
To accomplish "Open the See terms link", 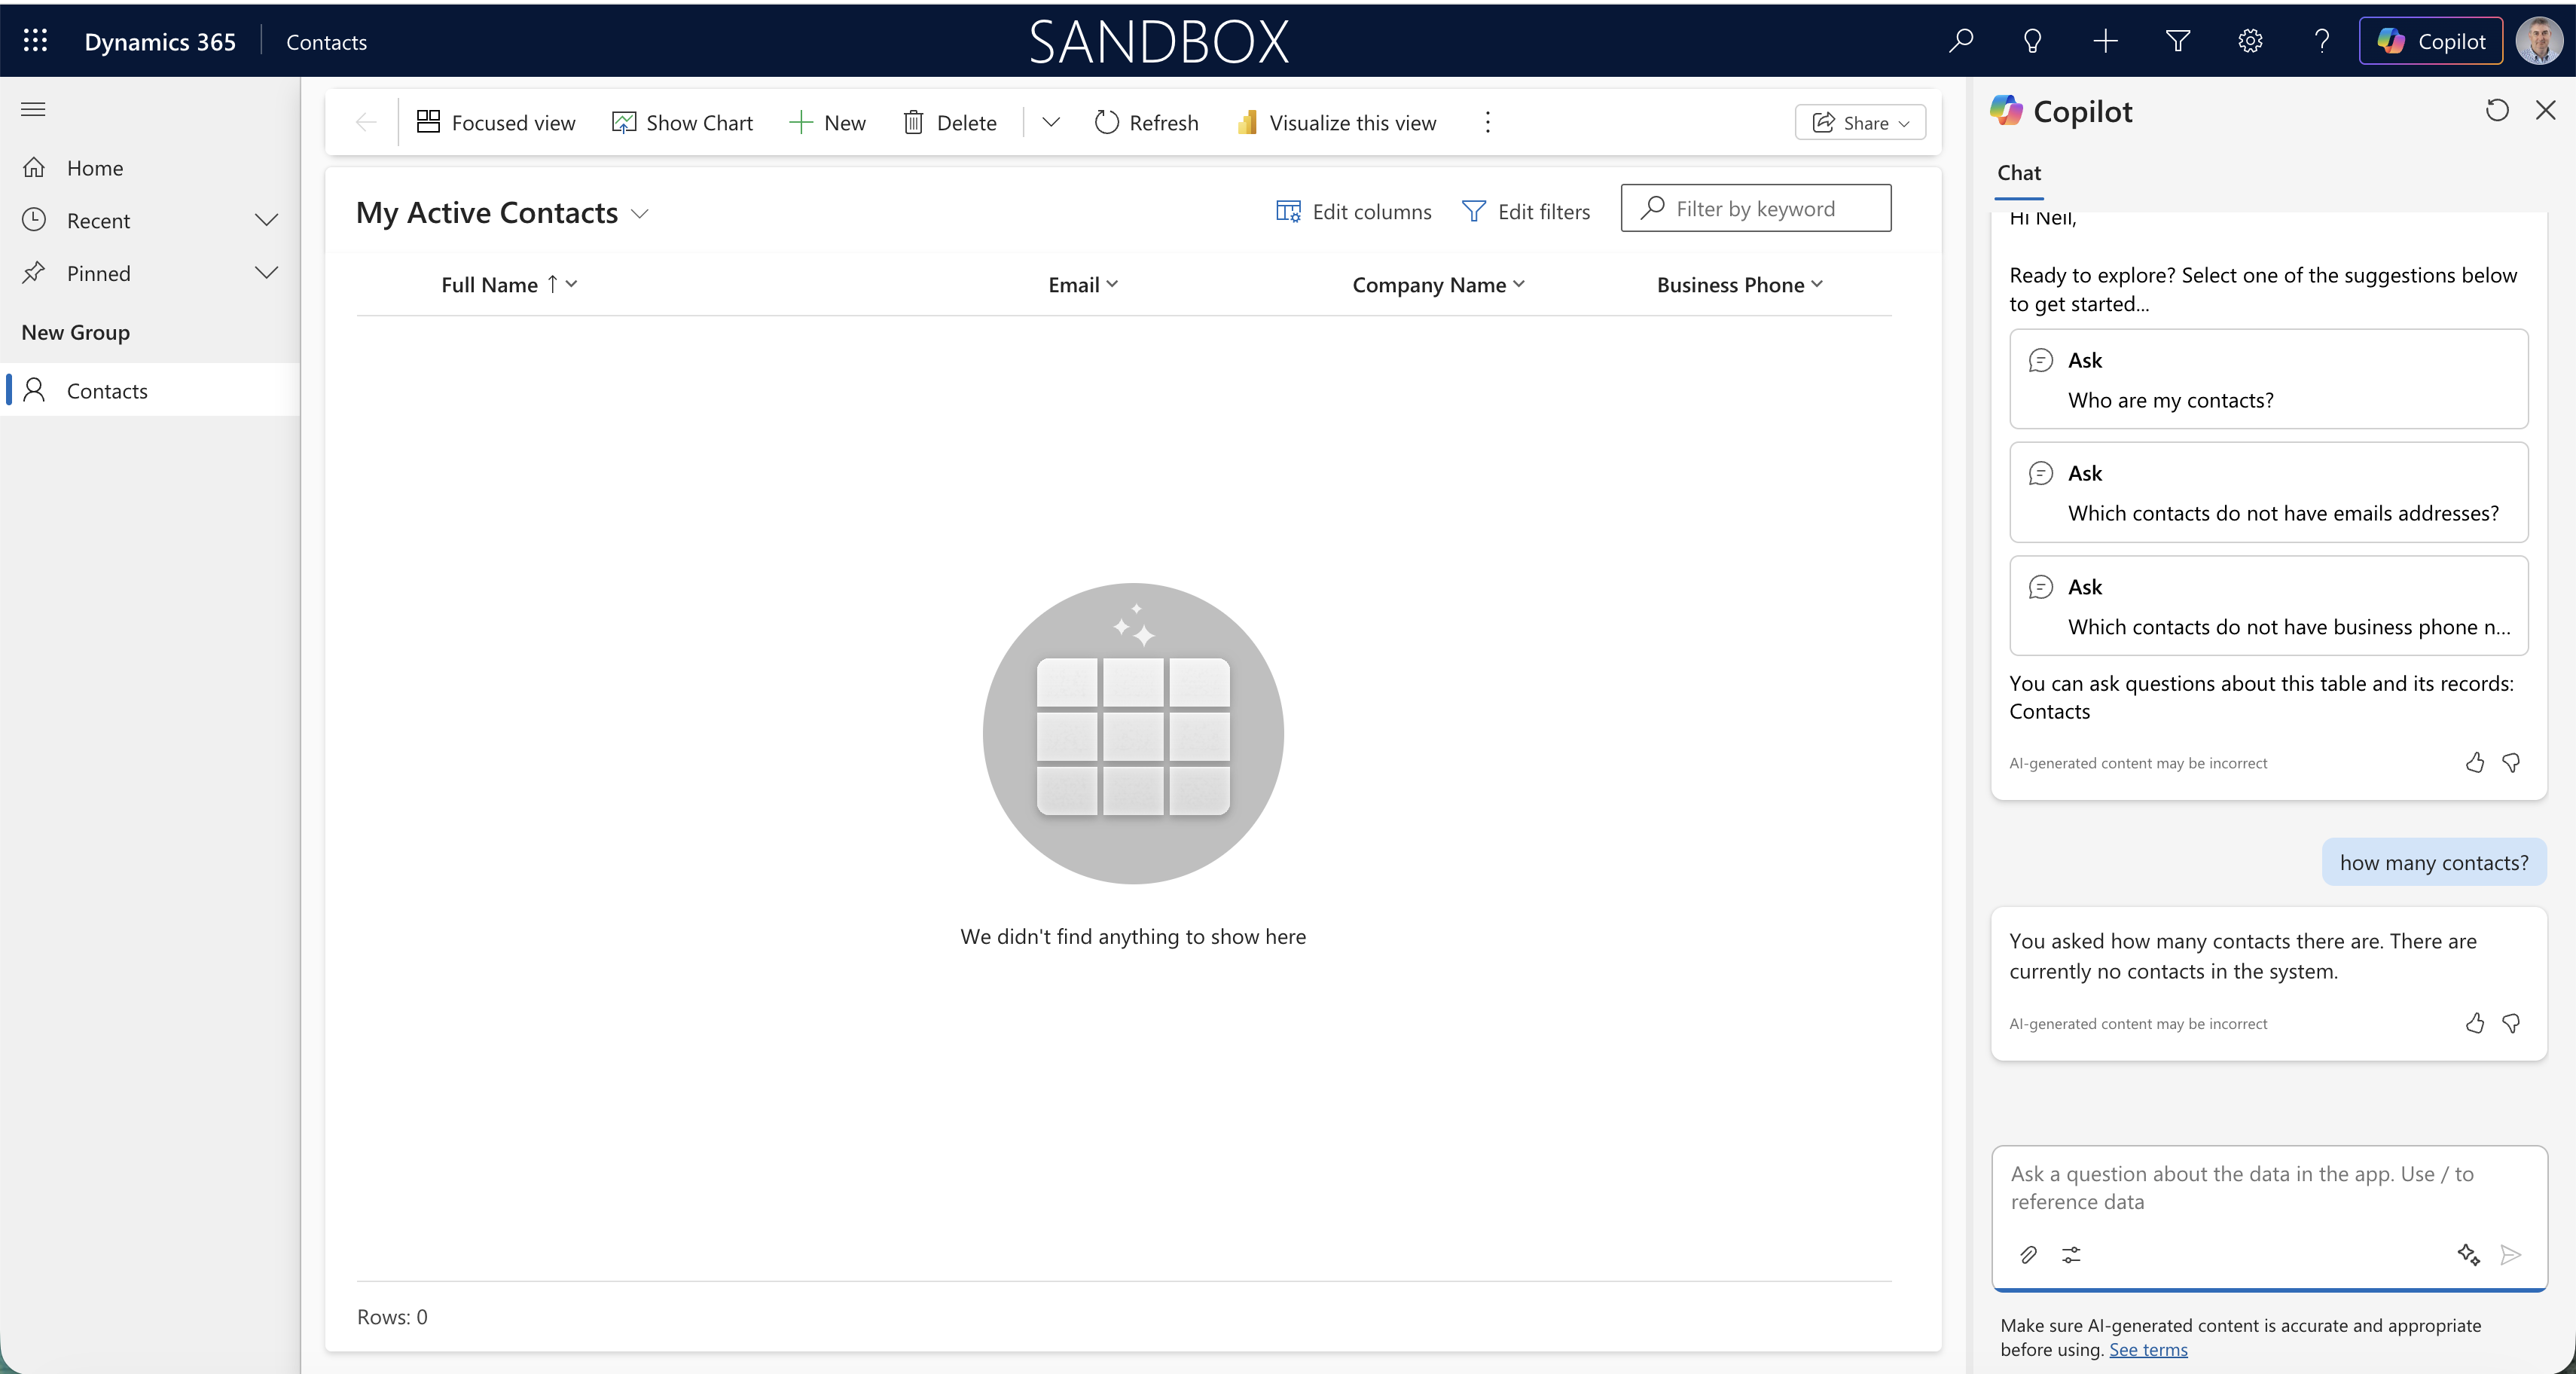I will click(2148, 1350).
